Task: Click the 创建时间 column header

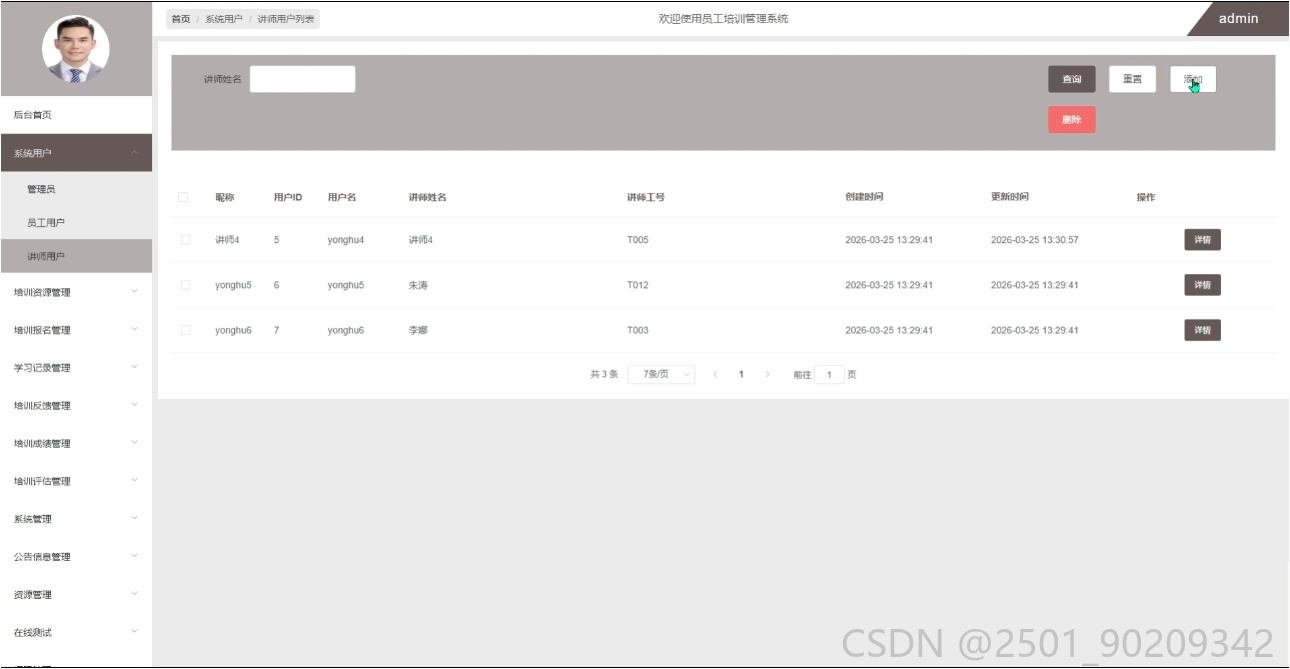Action: [864, 197]
